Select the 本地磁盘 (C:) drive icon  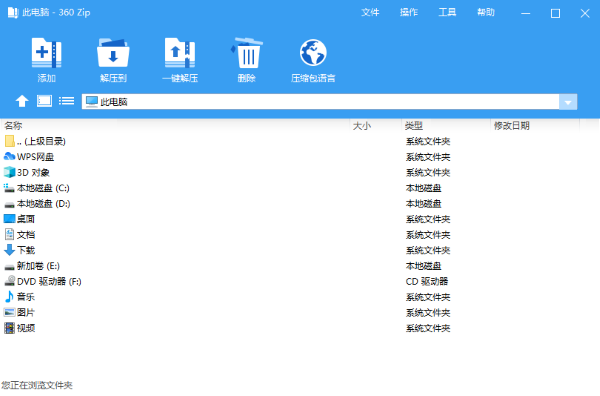point(9,188)
